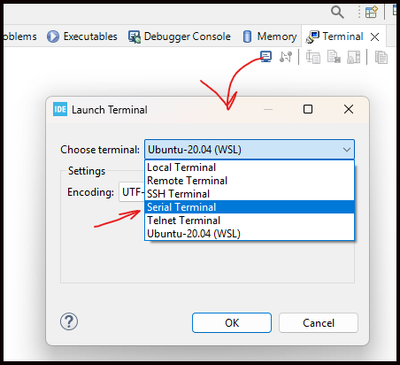
Task: Open the Encoding combo box
Action: coord(132,192)
